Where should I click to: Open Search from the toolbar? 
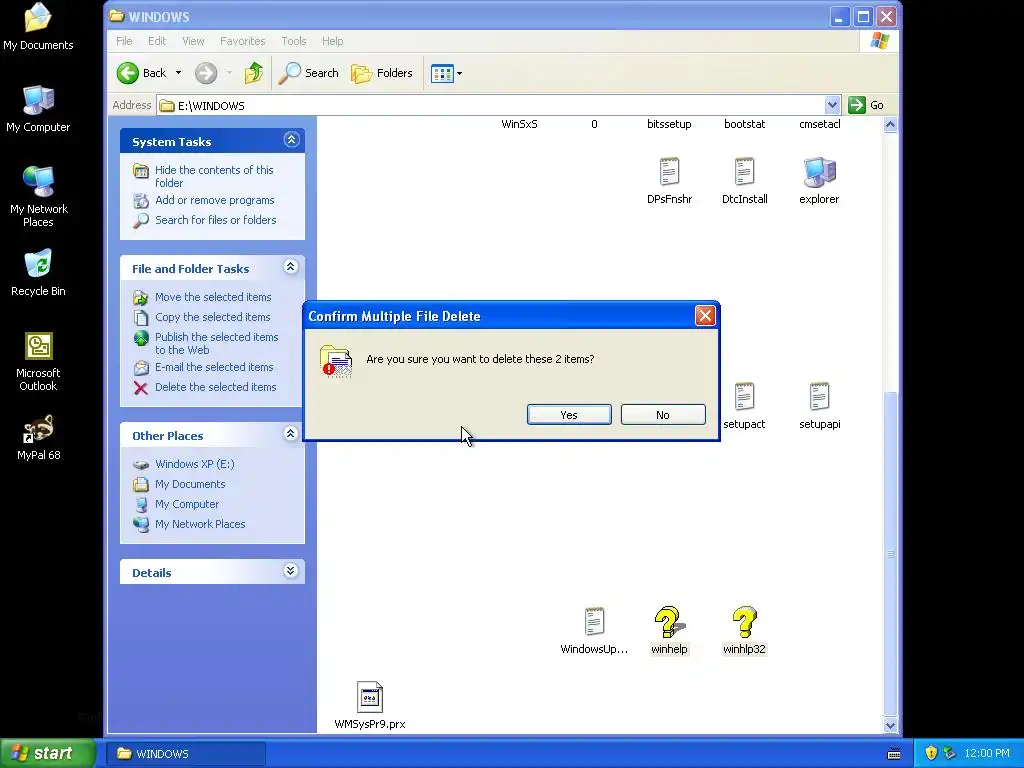coord(309,73)
